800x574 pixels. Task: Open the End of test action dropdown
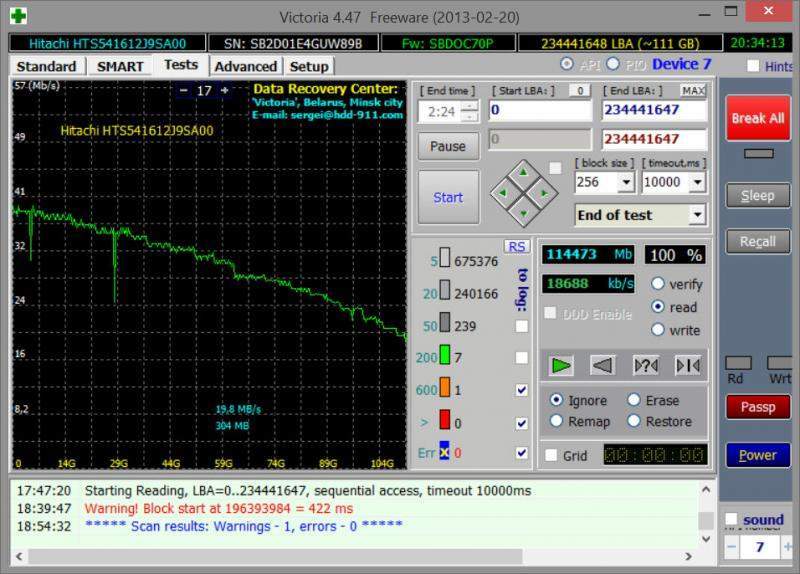697,215
